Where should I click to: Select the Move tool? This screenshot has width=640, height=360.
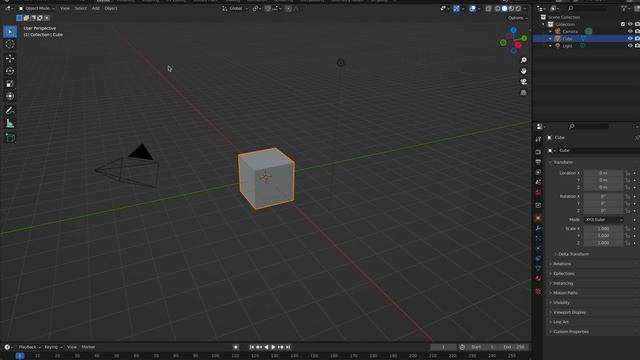(10, 58)
